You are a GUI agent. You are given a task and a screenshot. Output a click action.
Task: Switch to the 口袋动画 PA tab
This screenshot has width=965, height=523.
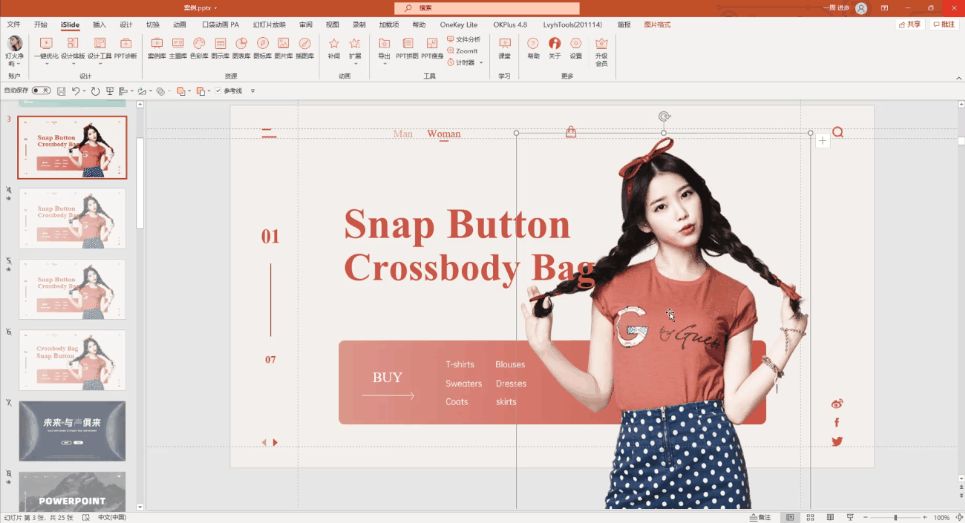(x=220, y=25)
